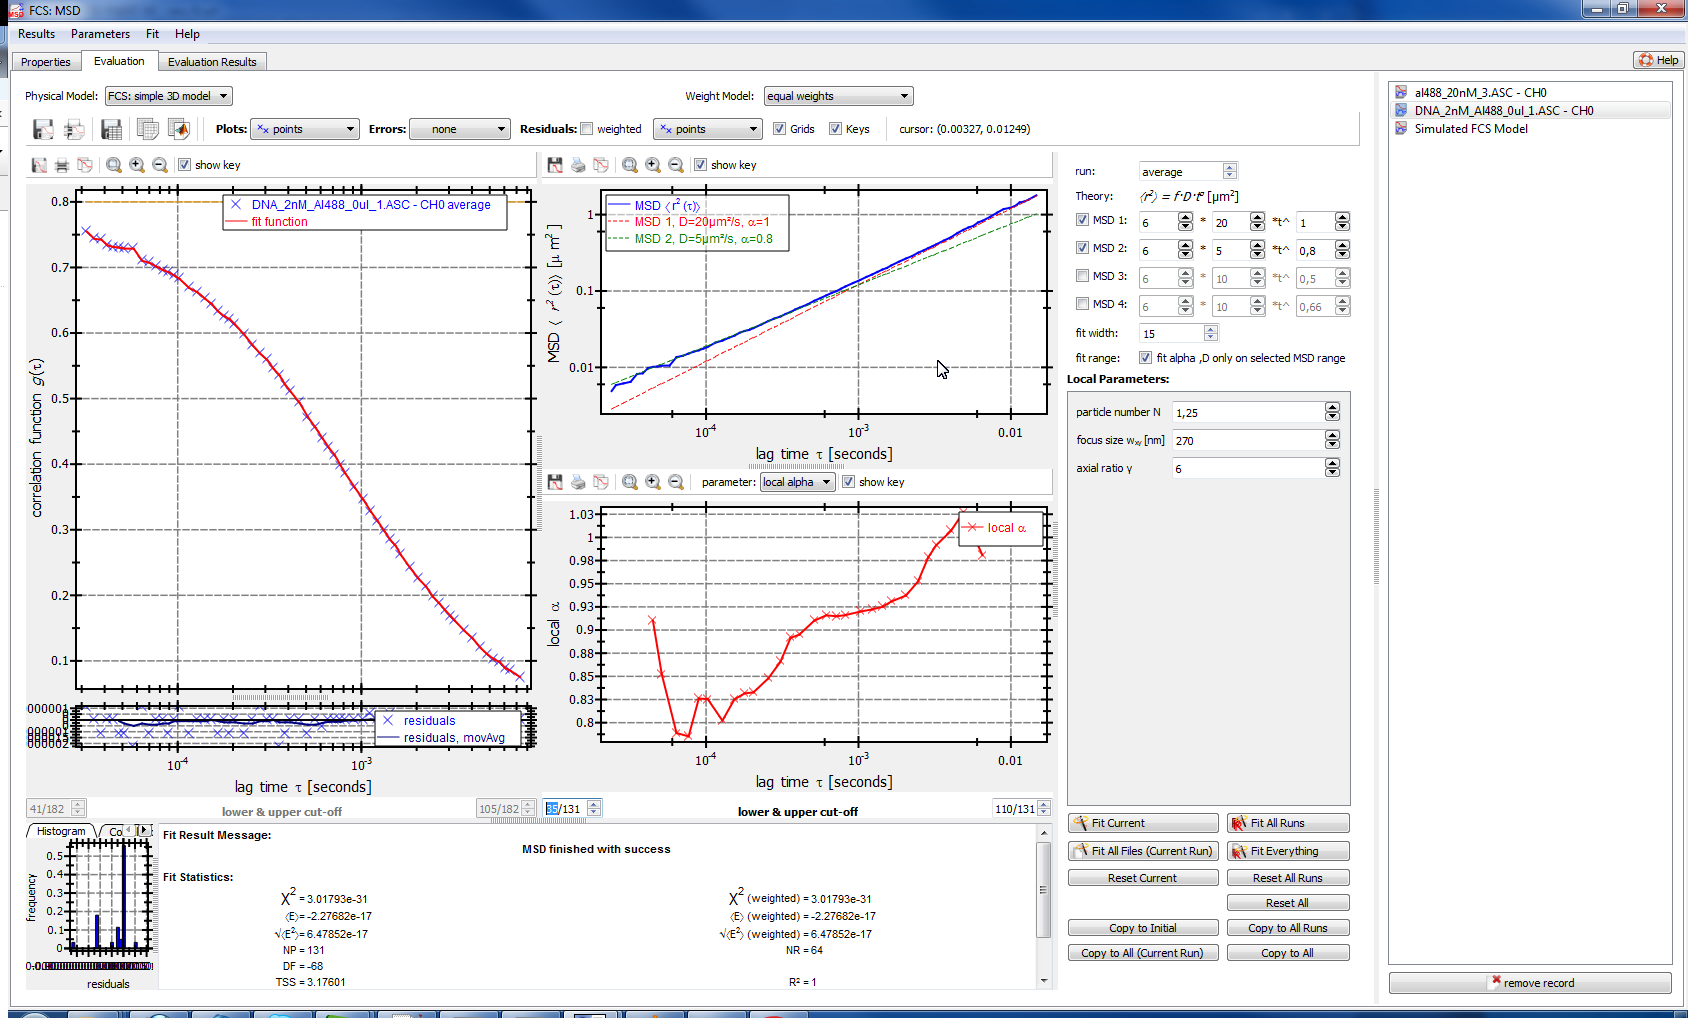
Task: Print the local alpha plot
Action: (578, 482)
